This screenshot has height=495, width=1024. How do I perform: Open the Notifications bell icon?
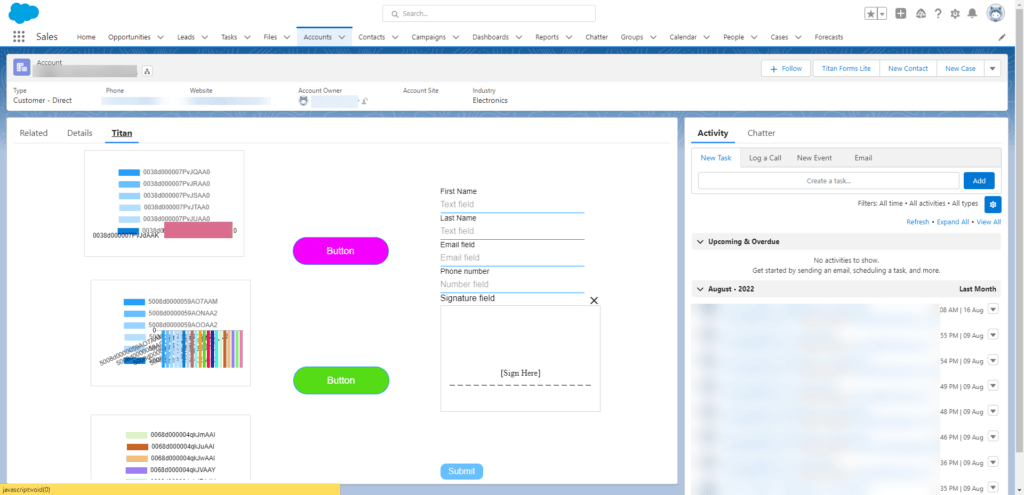pyautogui.click(x=972, y=14)
